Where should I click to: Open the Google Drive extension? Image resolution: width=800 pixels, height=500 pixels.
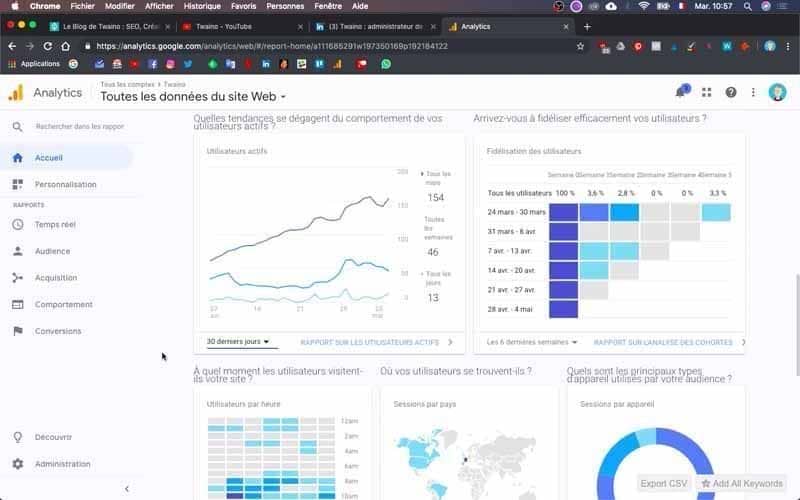click(x=621, y=46)
